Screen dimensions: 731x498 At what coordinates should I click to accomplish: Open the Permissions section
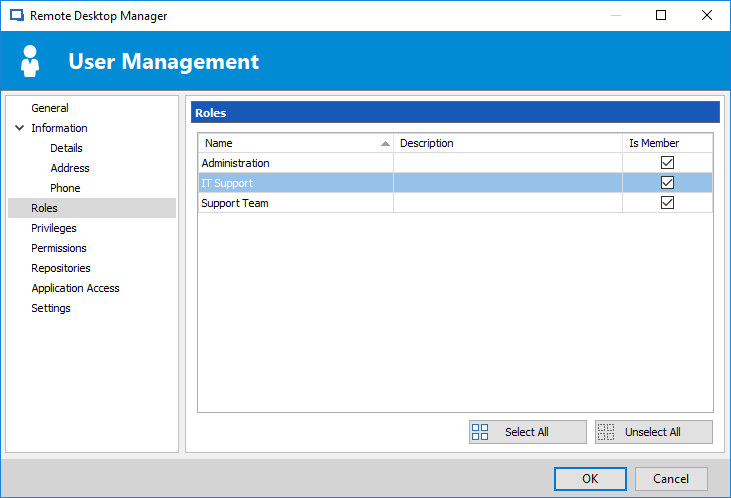[x=59, y=249]
